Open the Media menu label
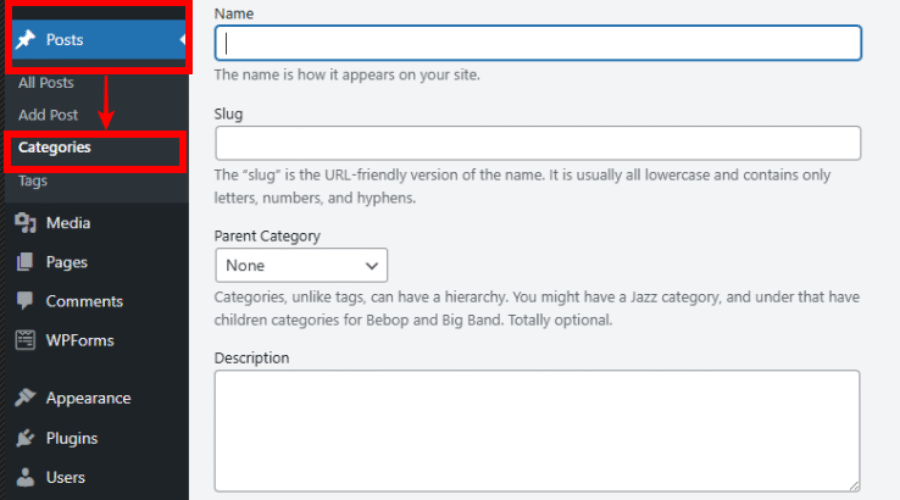Viewport: 900px width, 500px height. [x=68, y=223]
